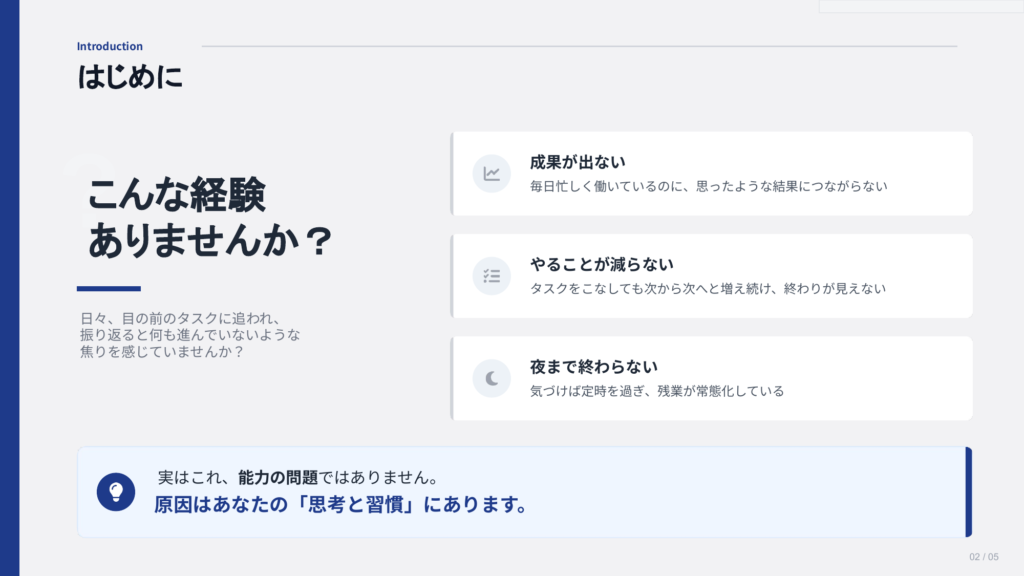Image resolution: width=1024 pixels, height=576 pixels.
Task: Click the checklist icon beside やることが減らない
Action: pyautogui.click(x=492, y=276)
